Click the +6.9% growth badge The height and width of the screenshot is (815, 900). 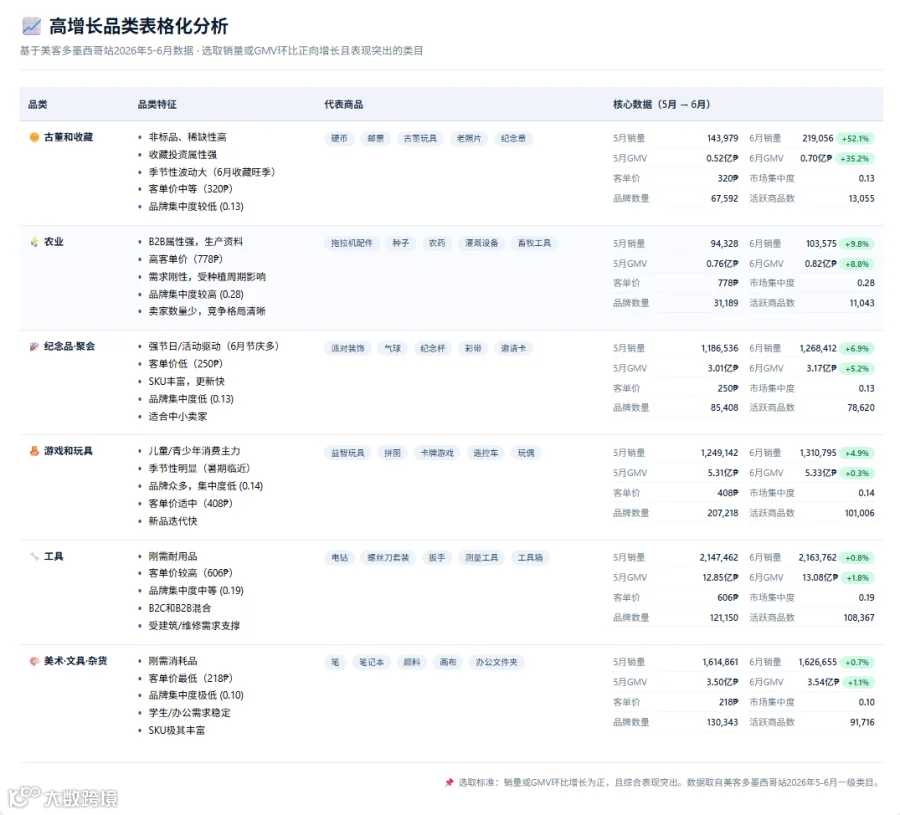coord(857,348)
